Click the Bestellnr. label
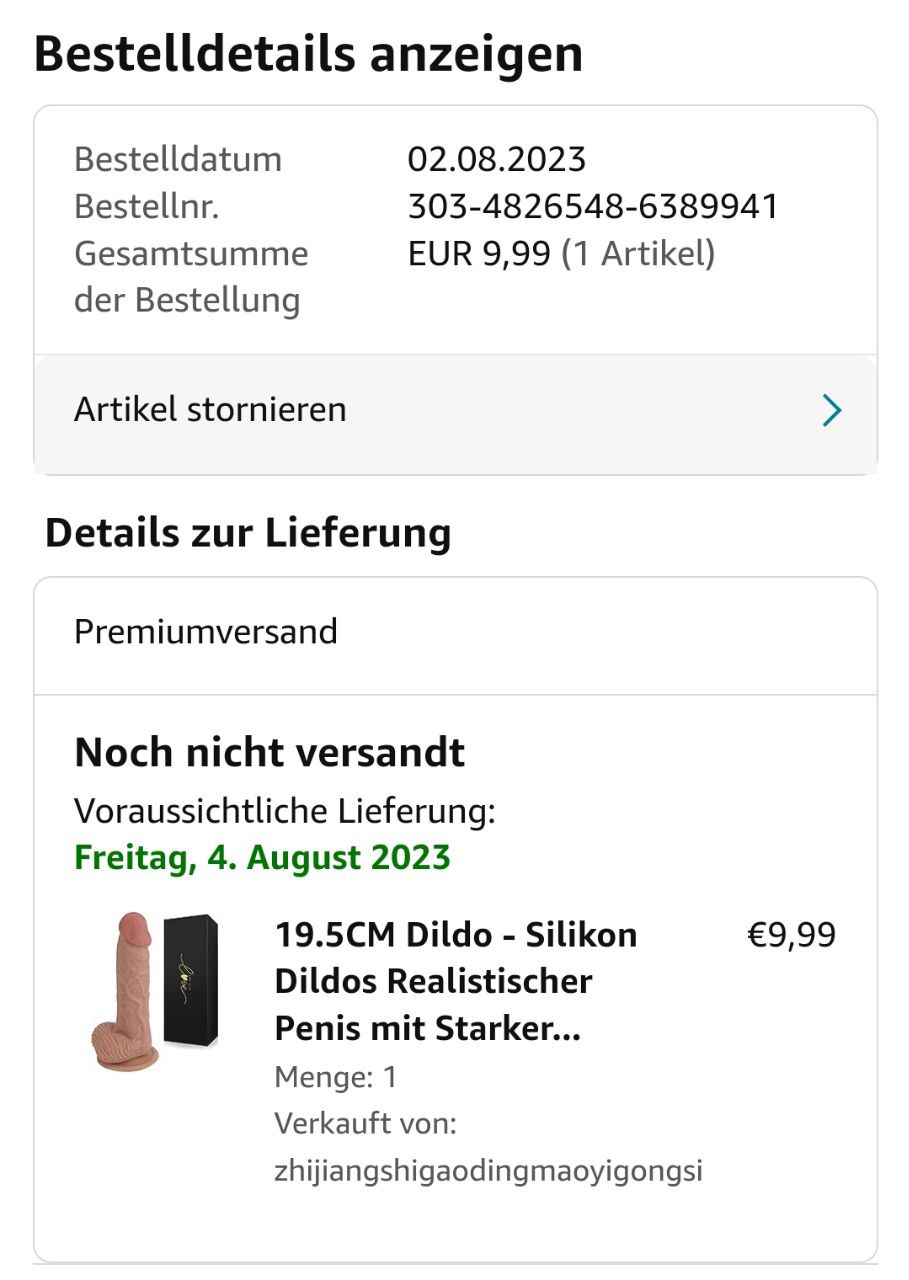The image size is (909, 1280). coord(146,207)
